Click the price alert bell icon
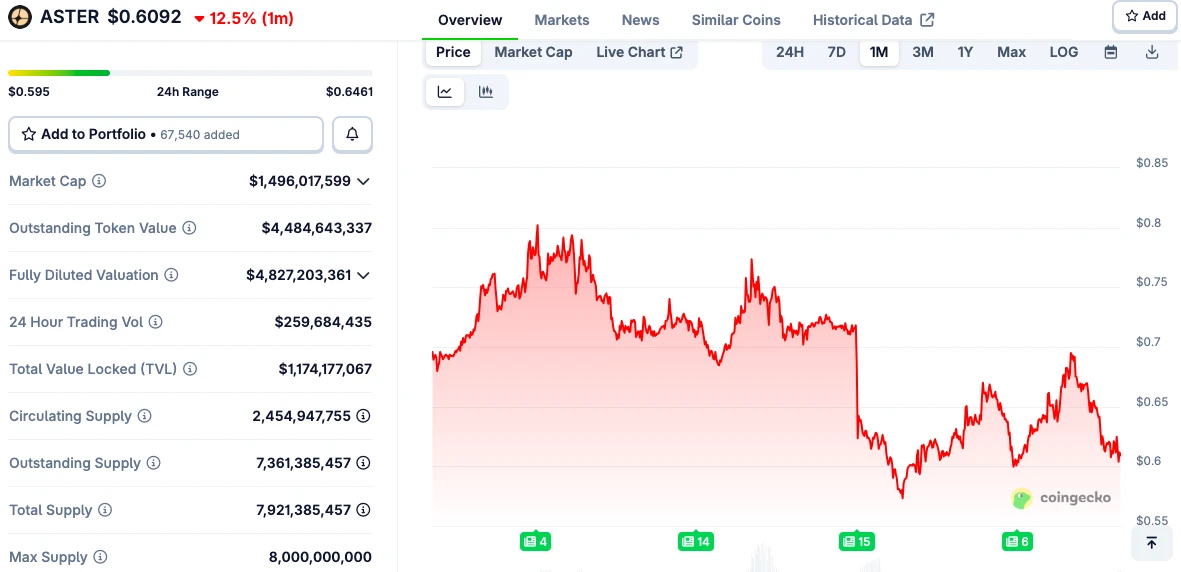 (x=352, y=134)
